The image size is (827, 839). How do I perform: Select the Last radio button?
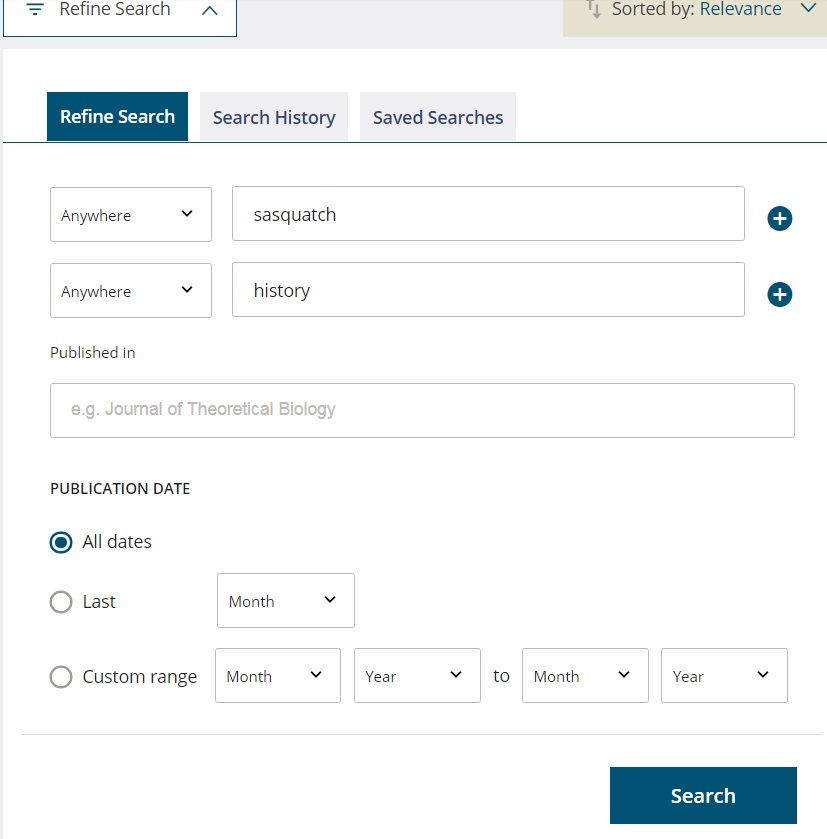[61, 602]
